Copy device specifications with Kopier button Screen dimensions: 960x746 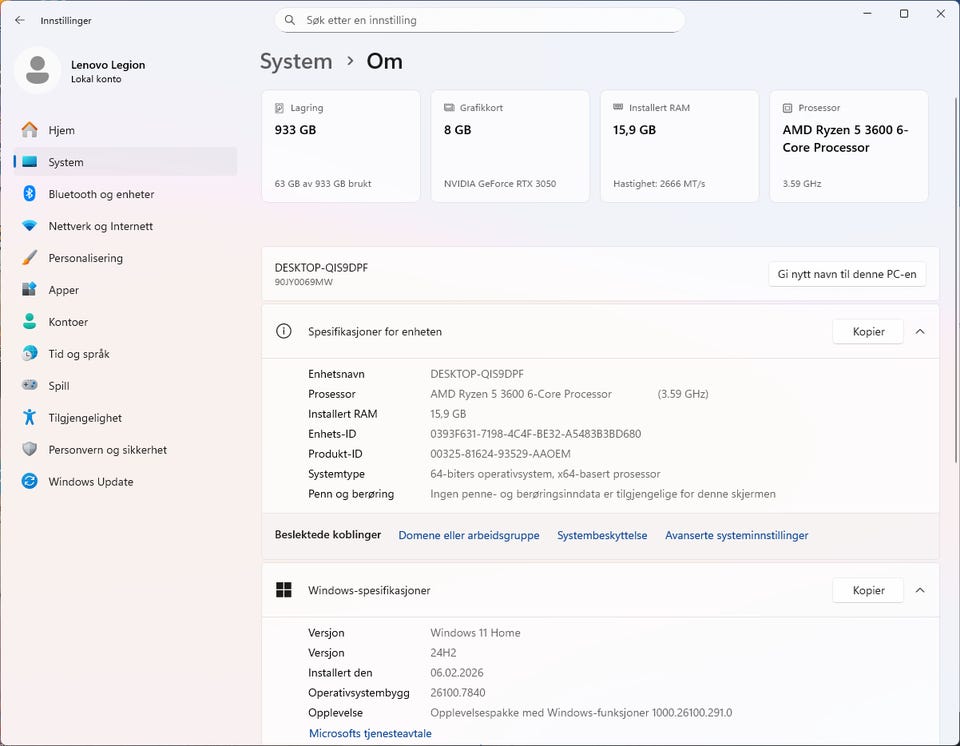868,331
